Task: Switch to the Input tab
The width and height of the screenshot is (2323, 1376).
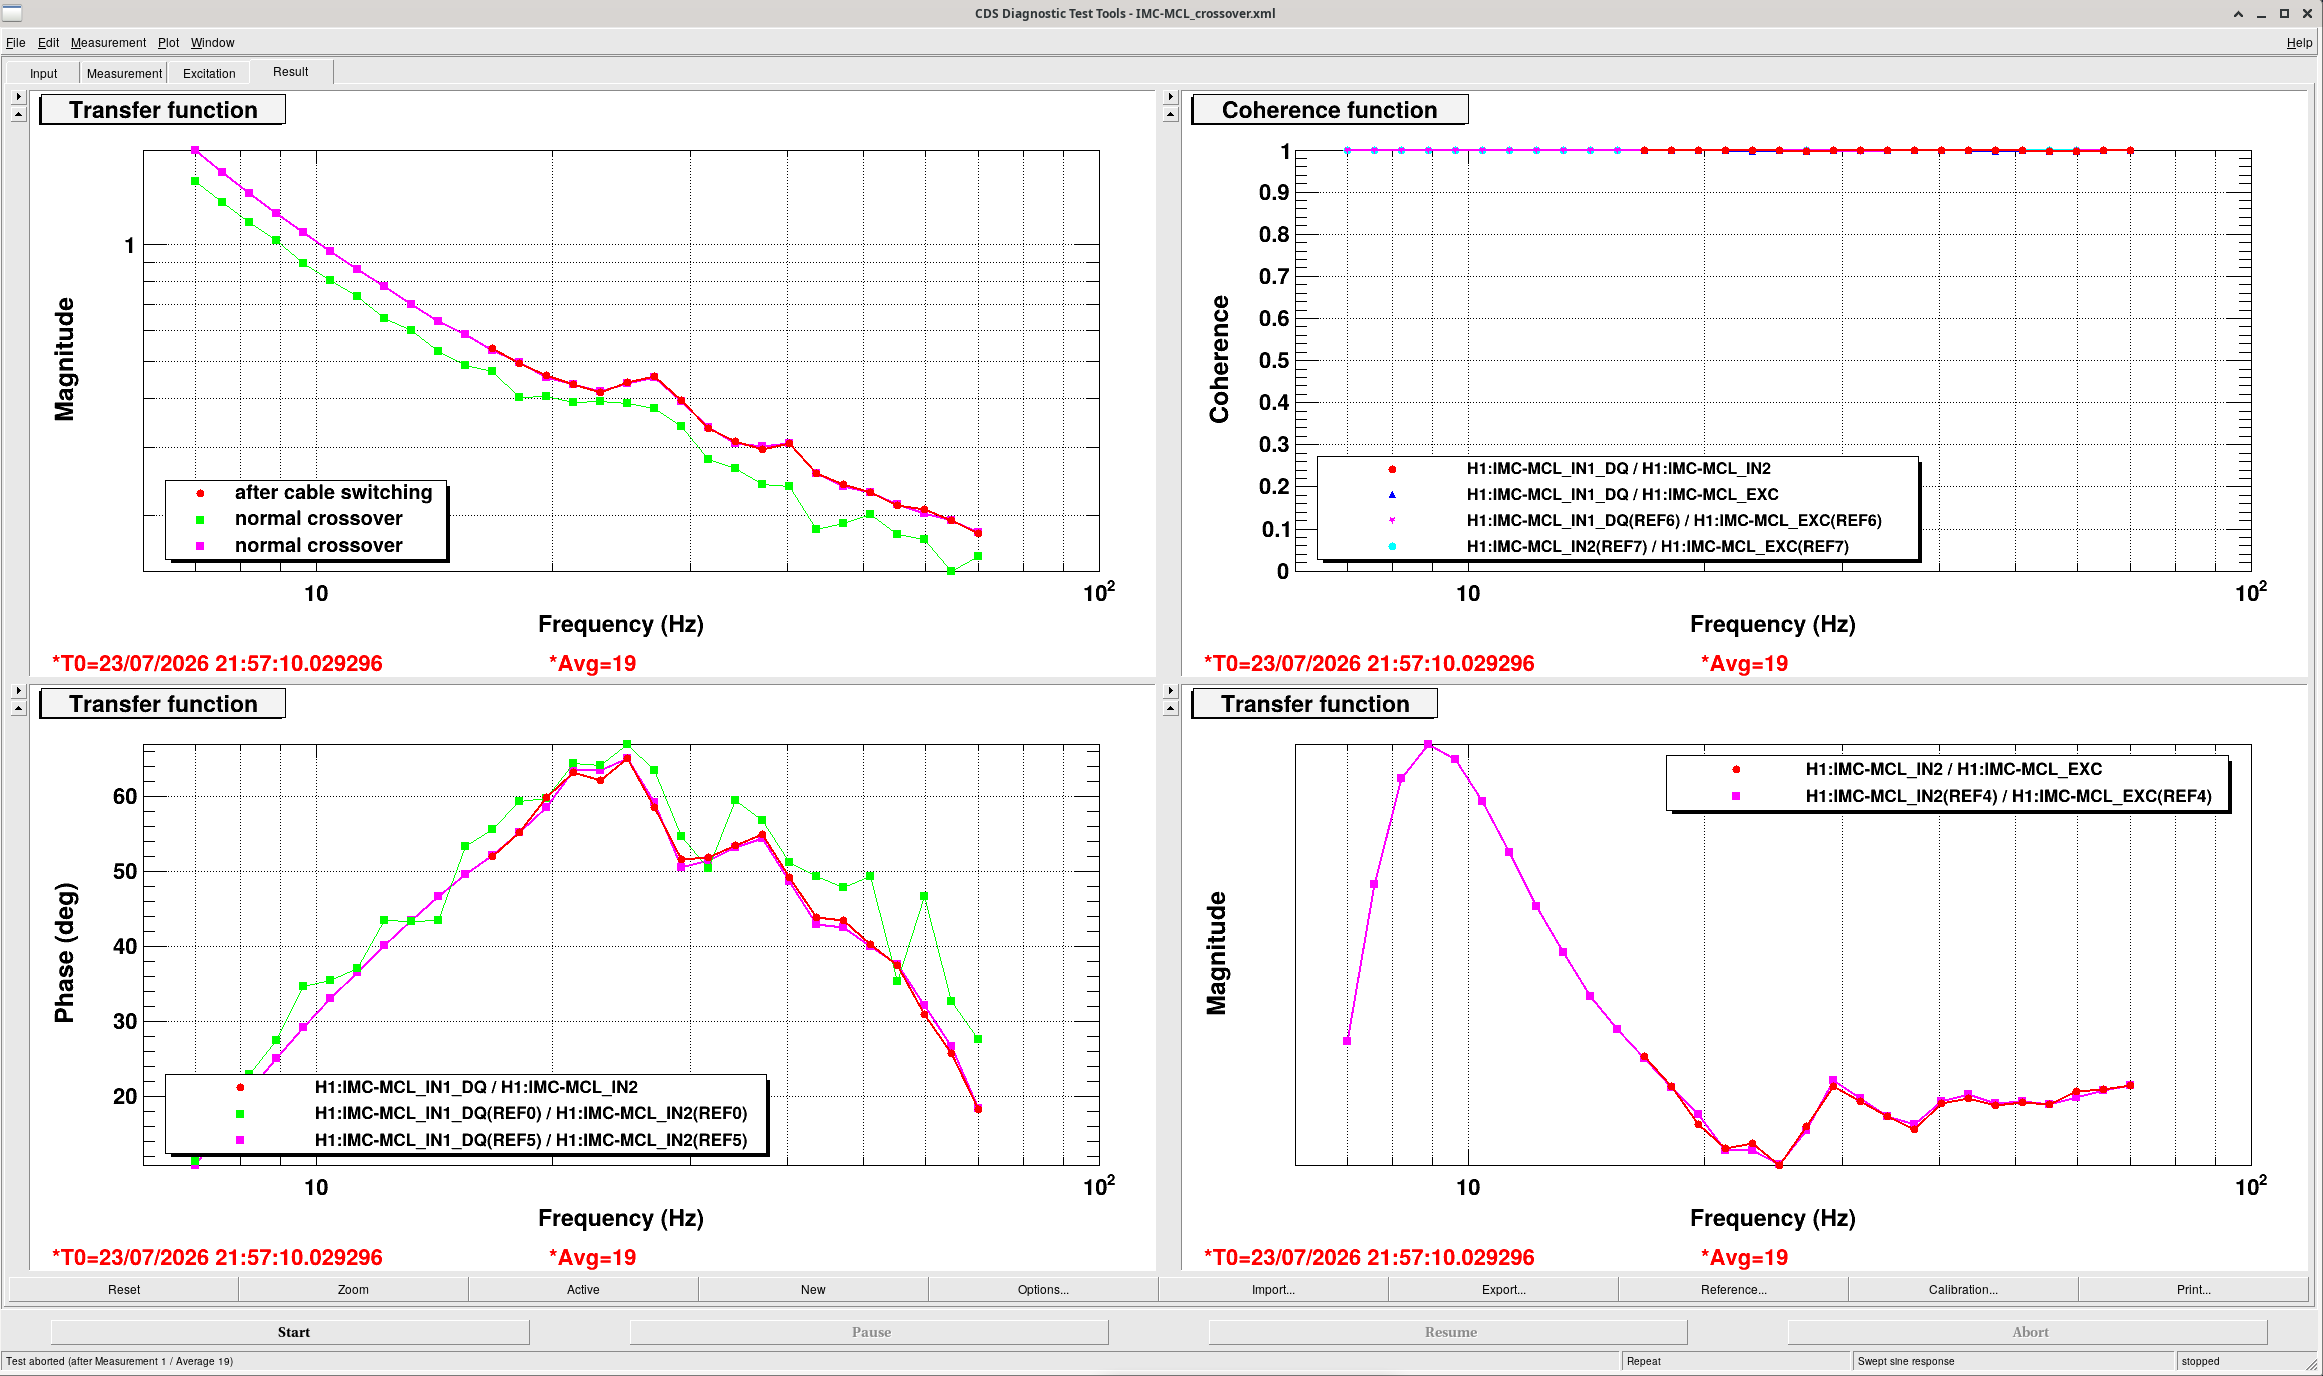Action: tap(43, 73)
